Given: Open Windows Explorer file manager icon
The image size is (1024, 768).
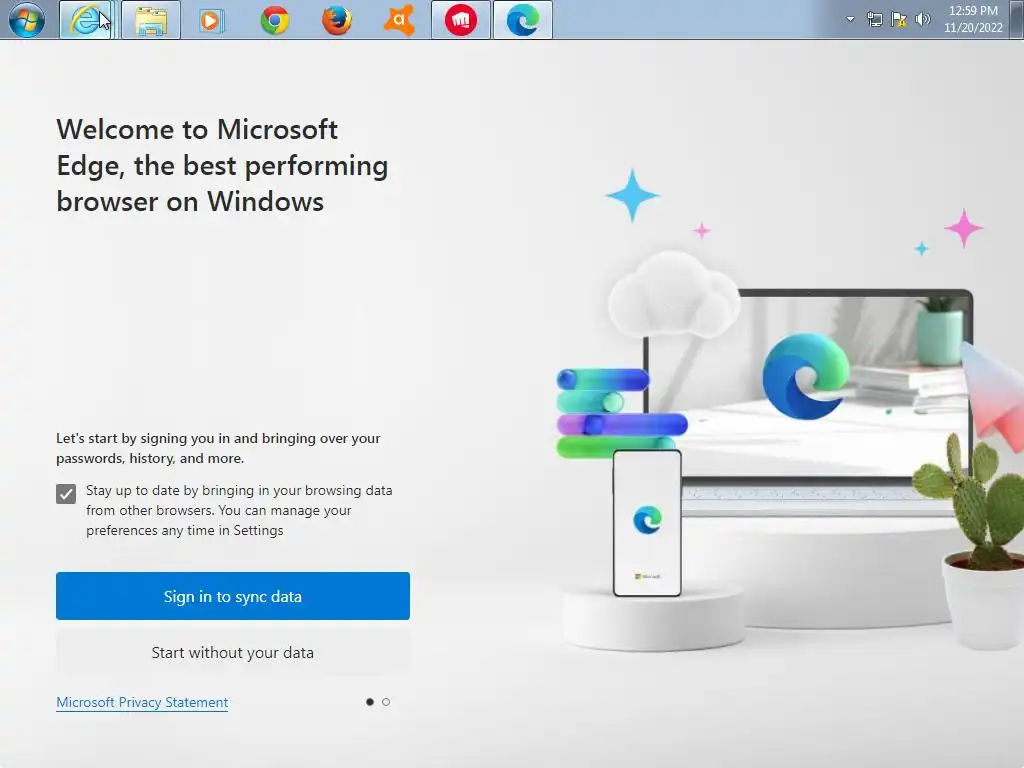Looking at the screenshot, I should coord(151,20).
